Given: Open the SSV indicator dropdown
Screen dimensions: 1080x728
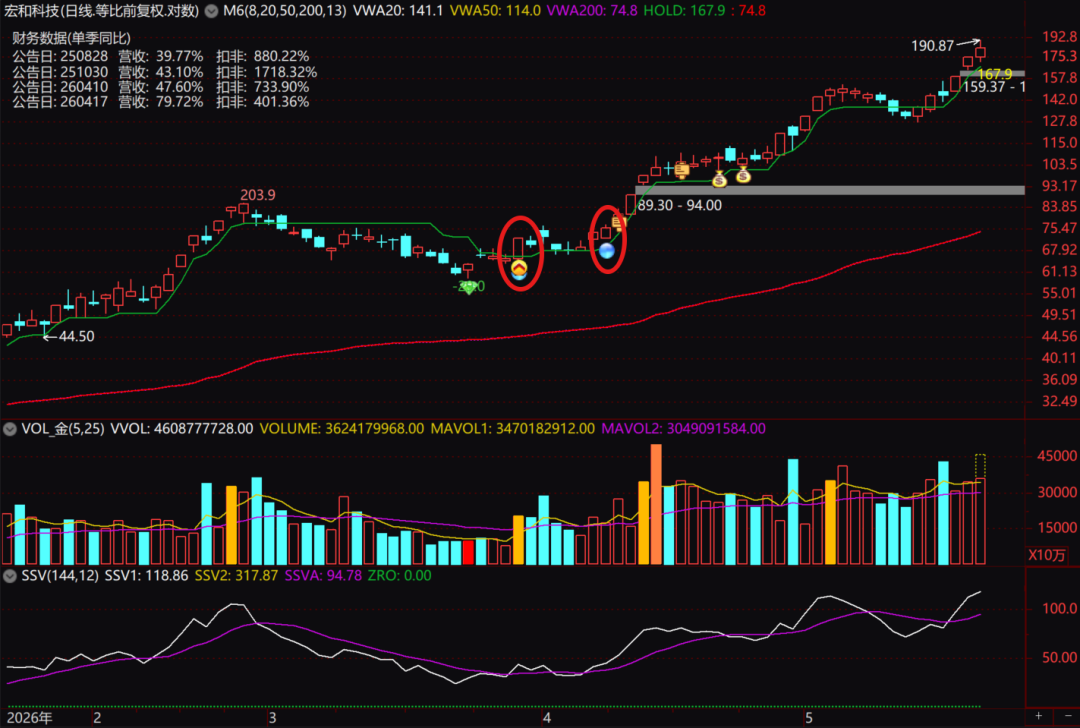Looking at the screenshot, I should [x=10, y=576].
